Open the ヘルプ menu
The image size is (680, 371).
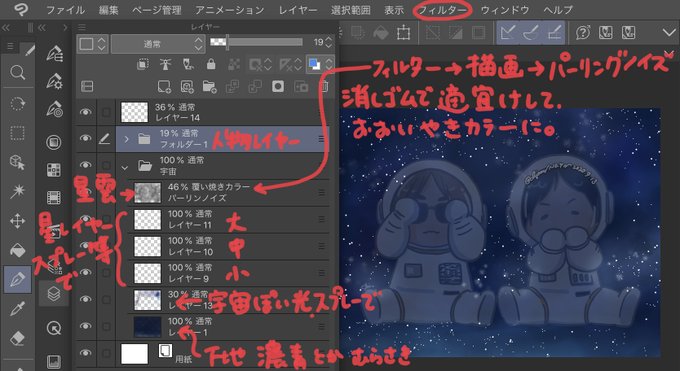coord(558,10)
